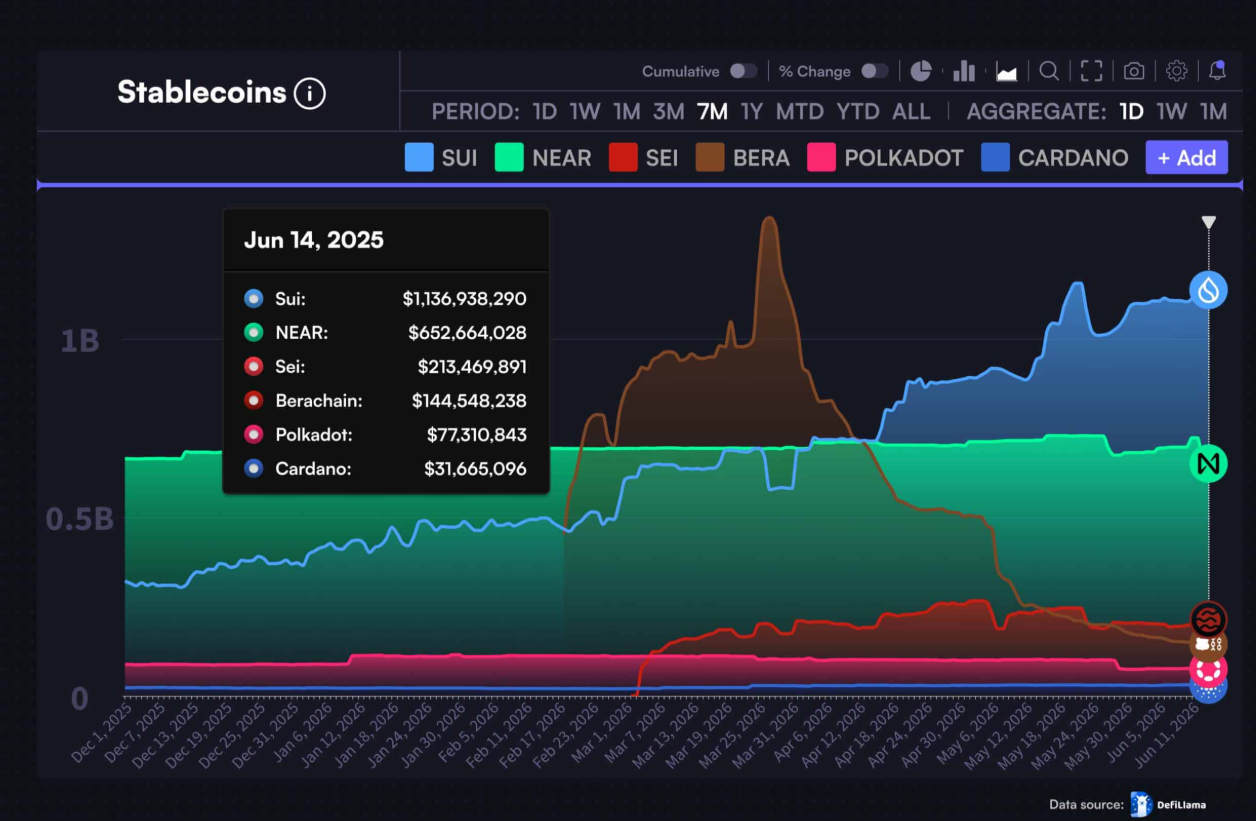Set aggregate to 1D
Screen dimensions: 1256x821
(1131, 111)
